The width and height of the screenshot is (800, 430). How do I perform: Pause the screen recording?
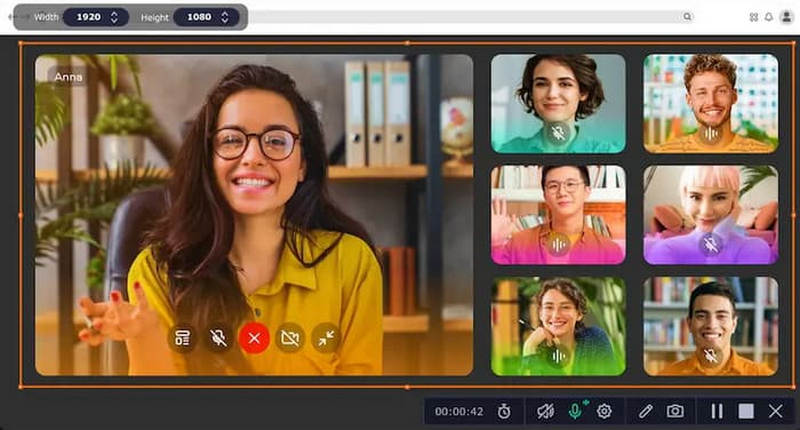pos(717,411)
